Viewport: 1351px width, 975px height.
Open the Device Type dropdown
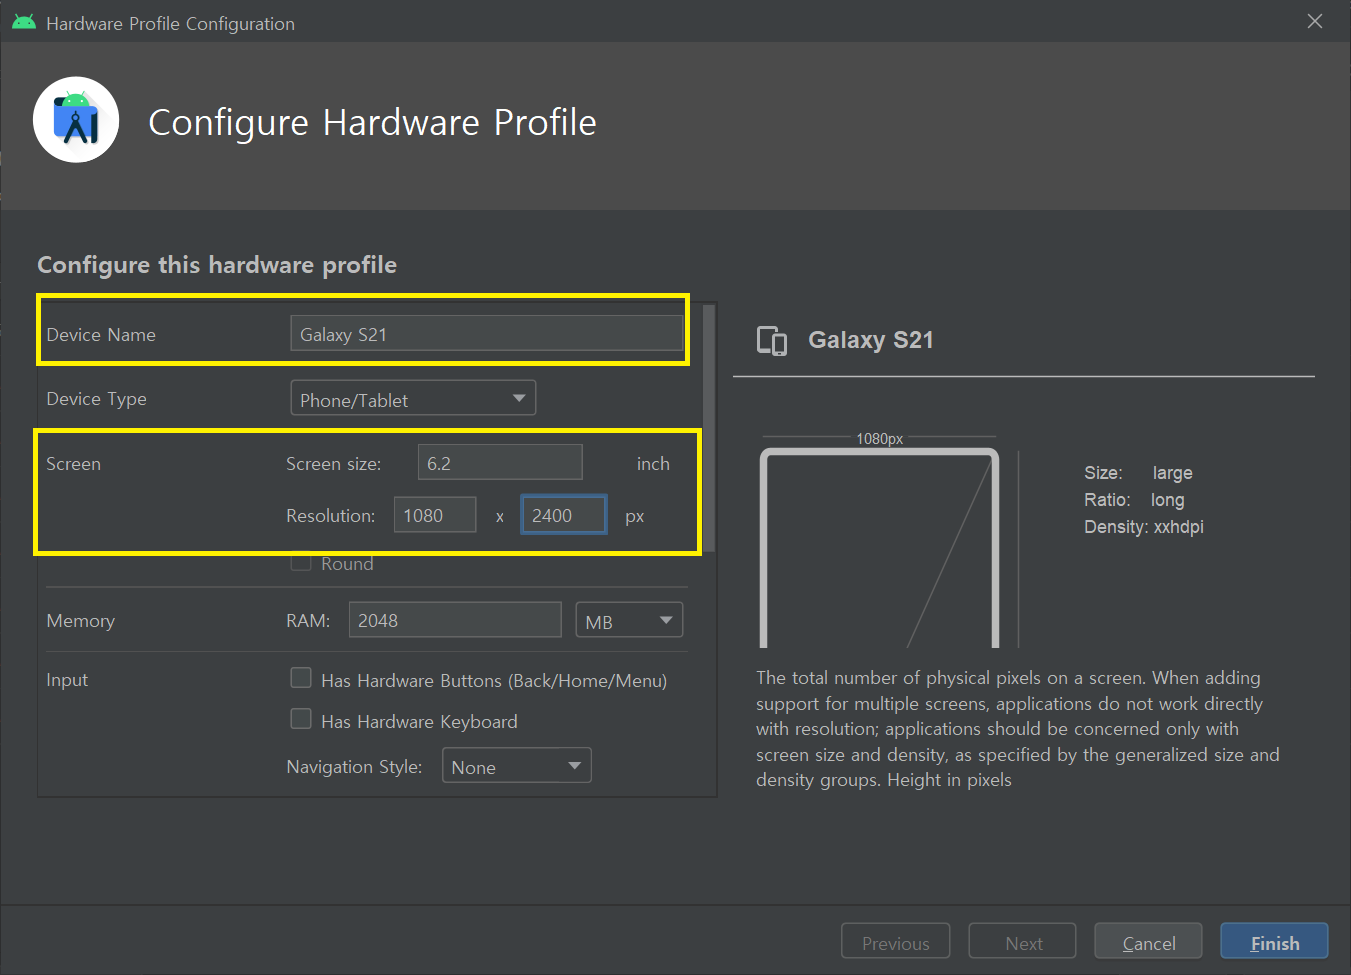coord(413,399)
